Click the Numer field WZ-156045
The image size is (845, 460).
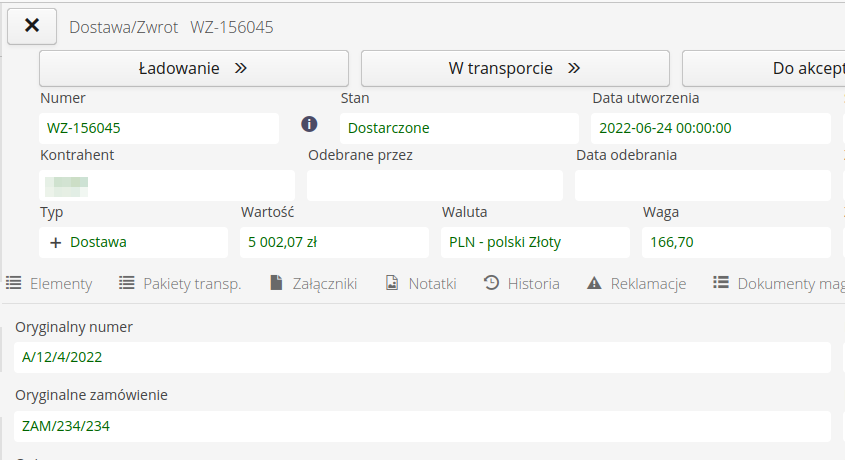pyautogui.click(x=159, y=128)
